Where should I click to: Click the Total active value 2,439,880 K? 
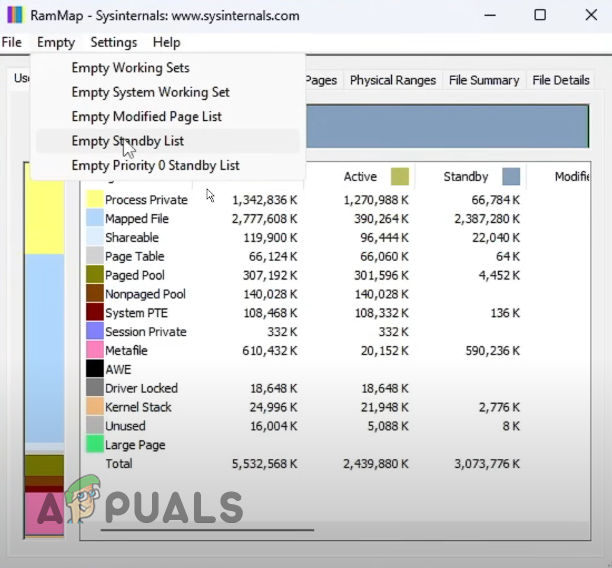(x=375, y=464)
